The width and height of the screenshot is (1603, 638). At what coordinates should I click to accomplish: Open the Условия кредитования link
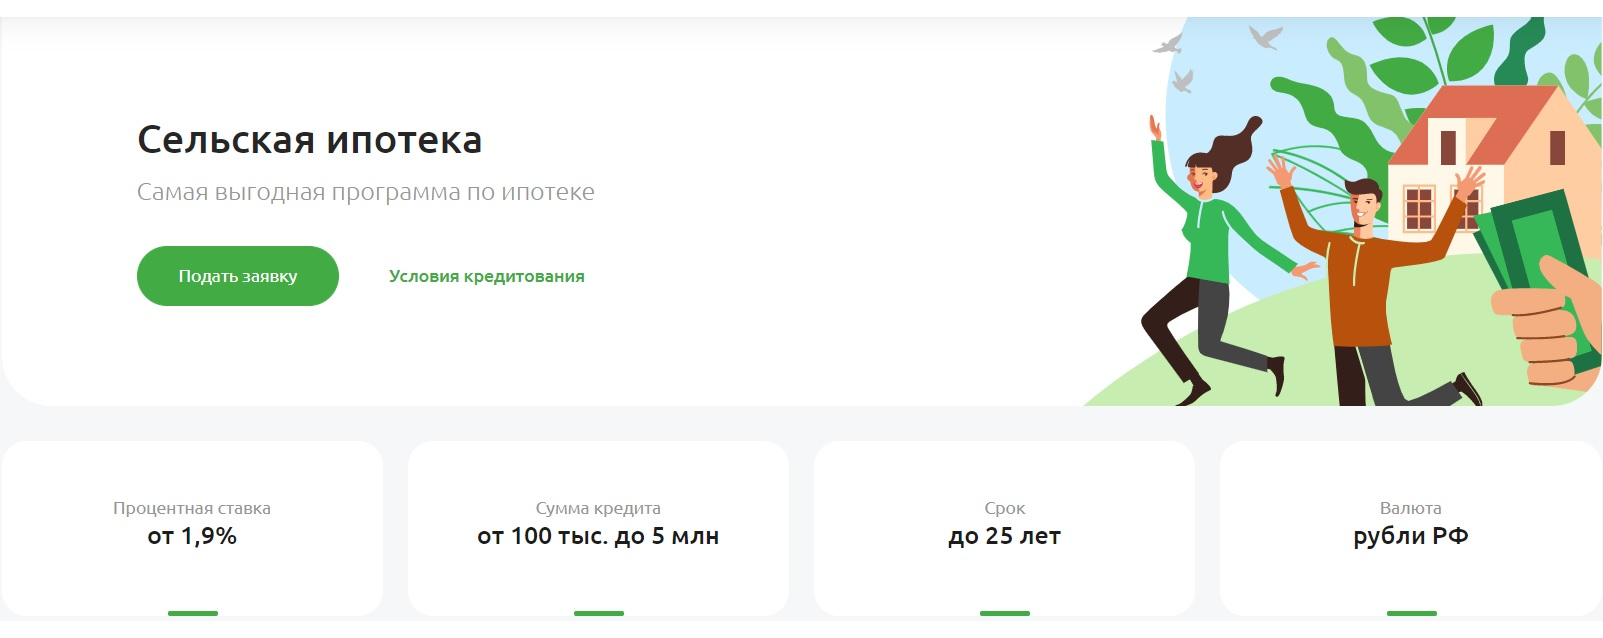tap(486, 276)
